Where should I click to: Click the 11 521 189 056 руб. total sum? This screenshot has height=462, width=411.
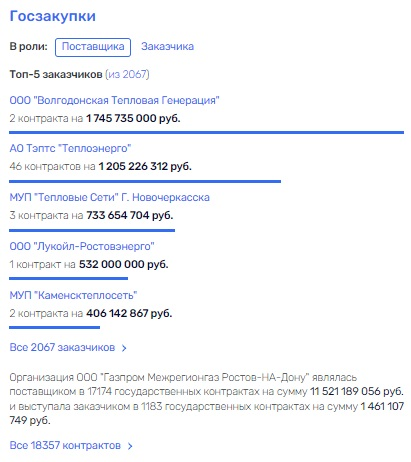click(x=357, y=391)
